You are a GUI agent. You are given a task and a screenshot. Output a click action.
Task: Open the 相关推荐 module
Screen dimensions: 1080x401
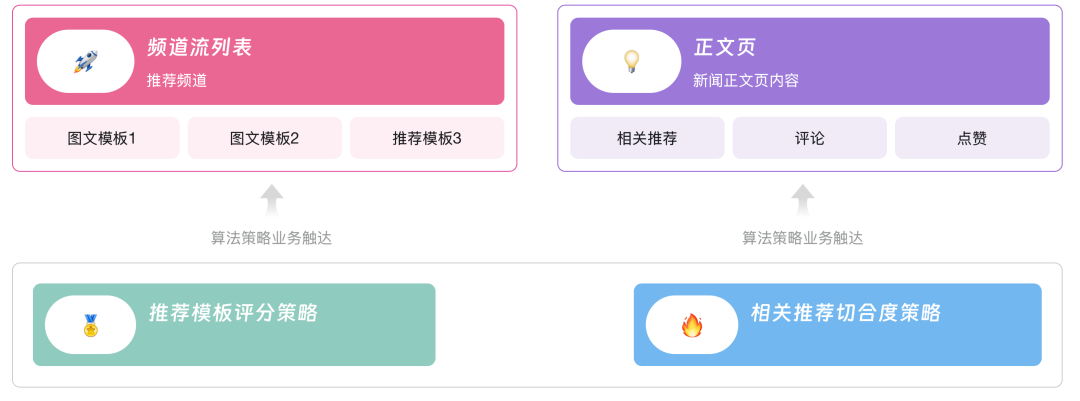click(x=647, y=138)
